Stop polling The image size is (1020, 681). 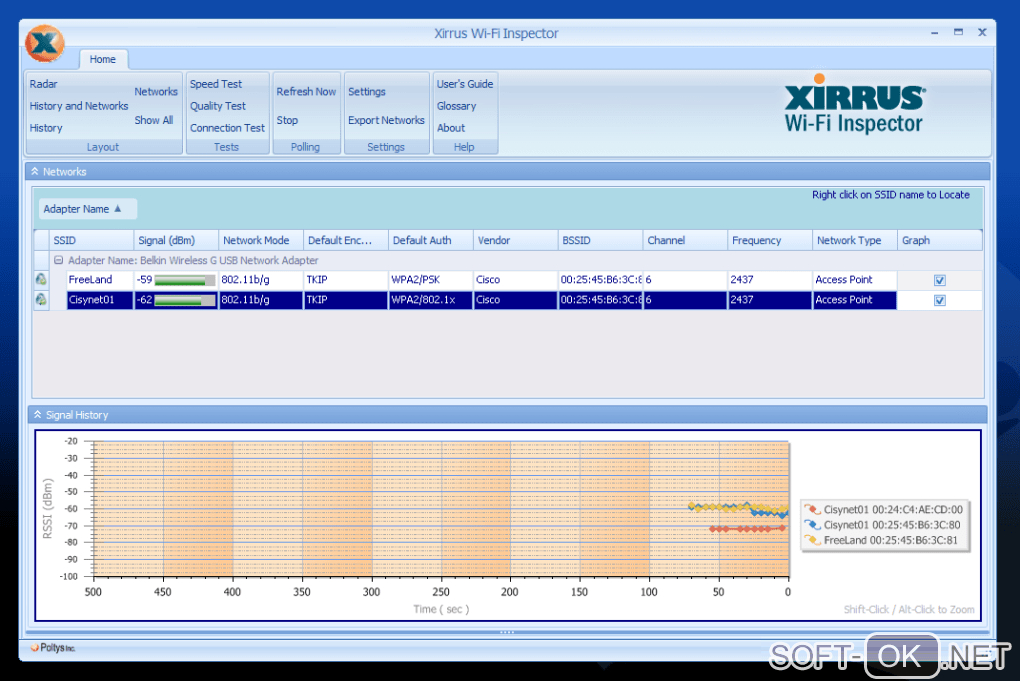pos(288,120)
